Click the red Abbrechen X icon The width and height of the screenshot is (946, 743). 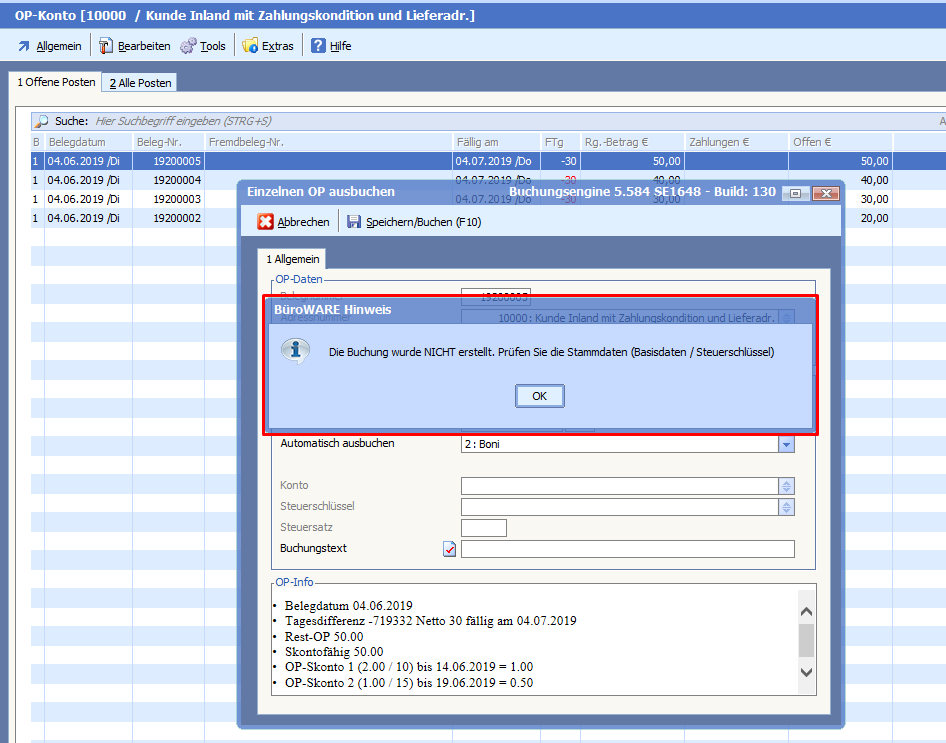coord(266,222)
